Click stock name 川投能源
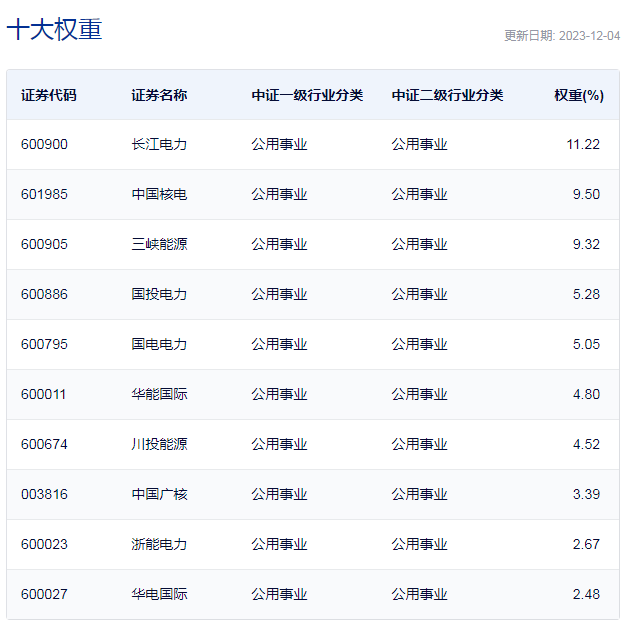627x628 pixels. coord(159,445)
